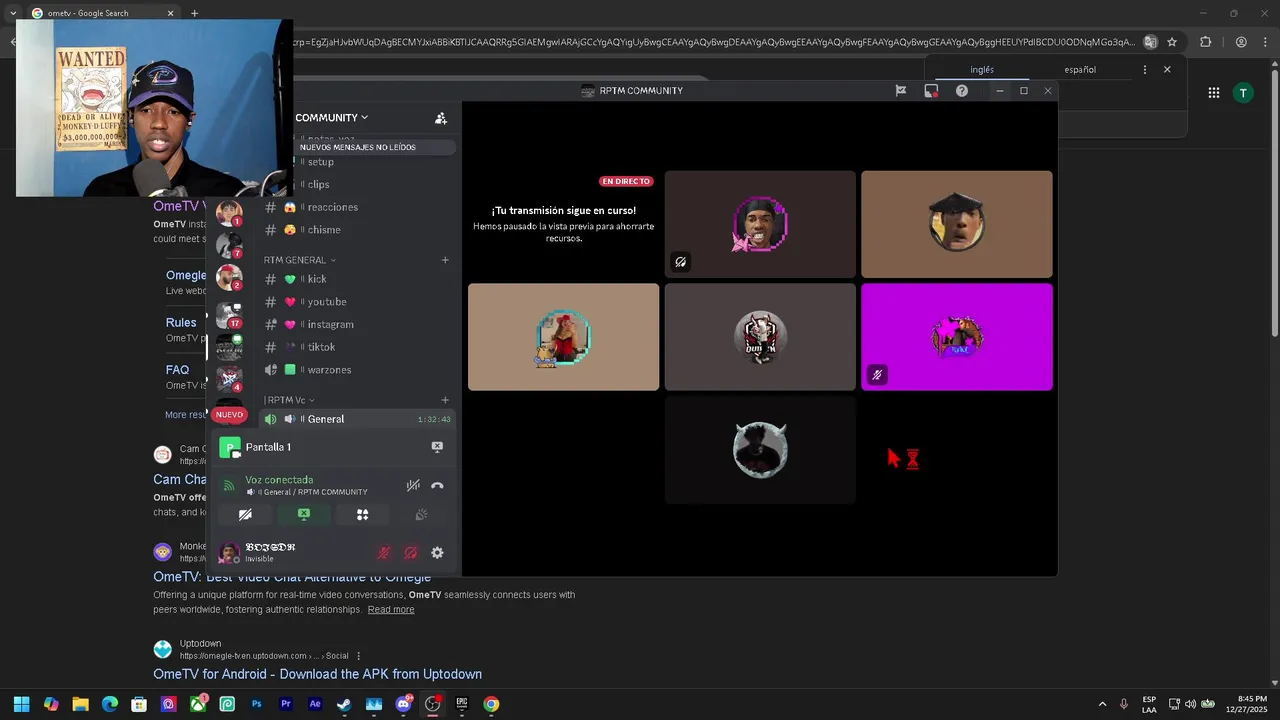Open server with 7 notifications badge
This screenshot has width=1280, height=720.
230,245
